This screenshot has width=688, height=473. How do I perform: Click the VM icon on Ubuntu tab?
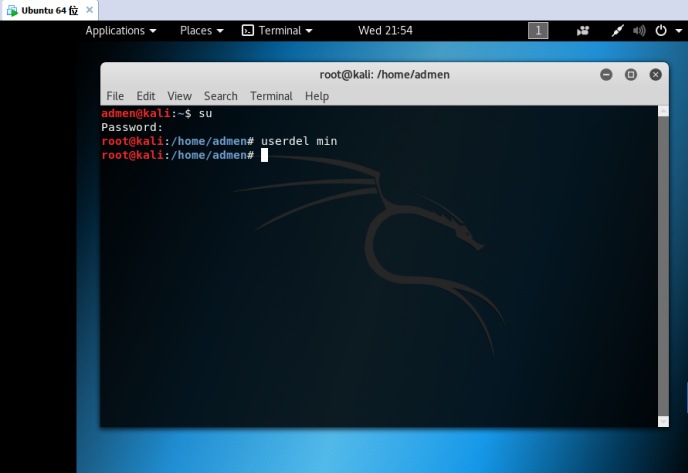point(12,11)
